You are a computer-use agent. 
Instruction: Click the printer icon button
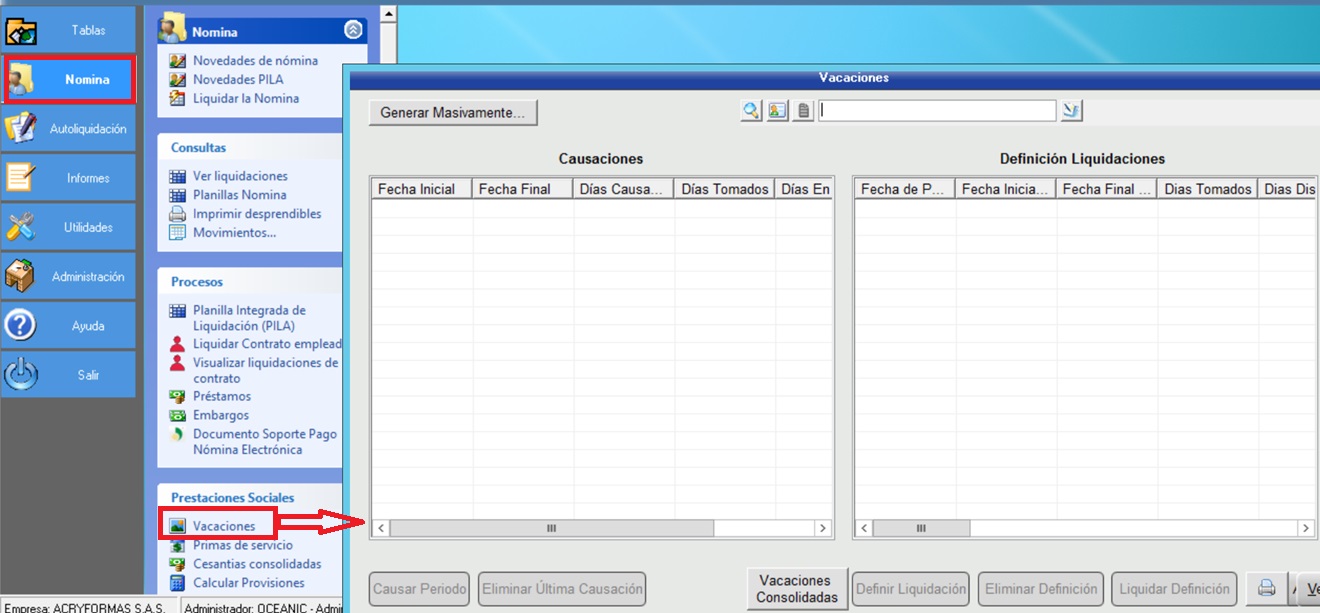click(x=1266, y=588)
